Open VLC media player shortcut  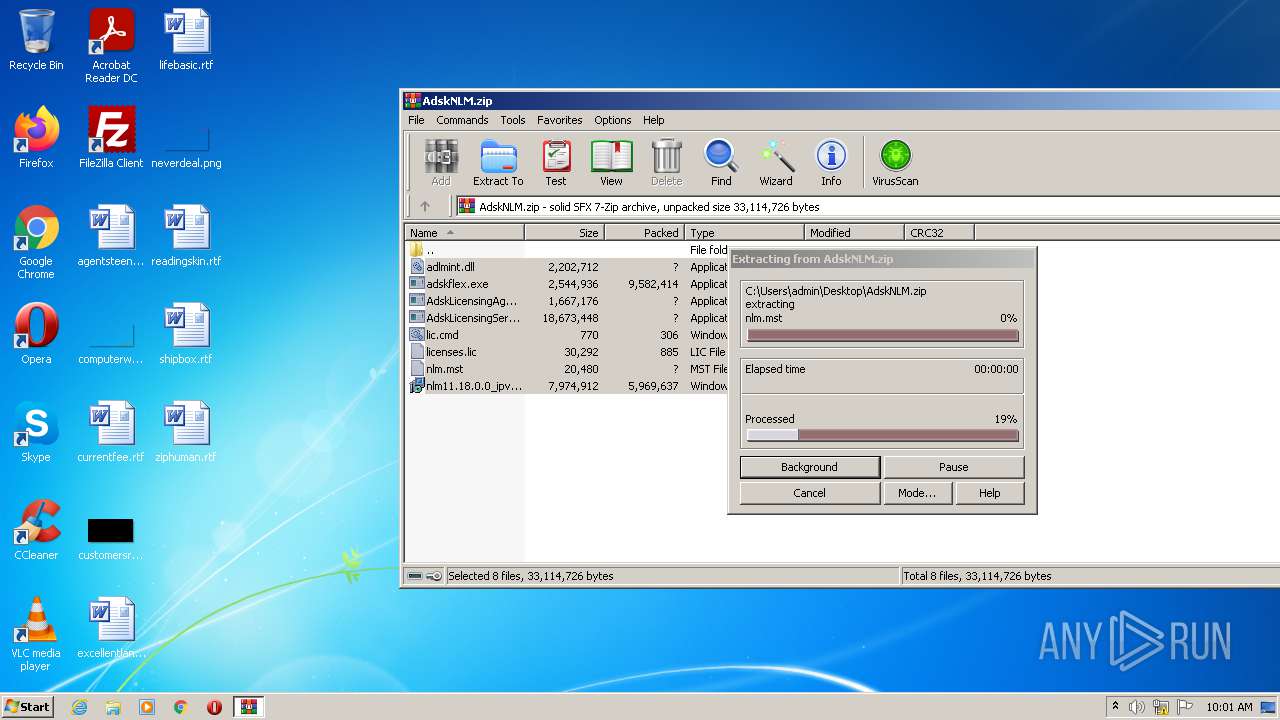click(36, 634)
